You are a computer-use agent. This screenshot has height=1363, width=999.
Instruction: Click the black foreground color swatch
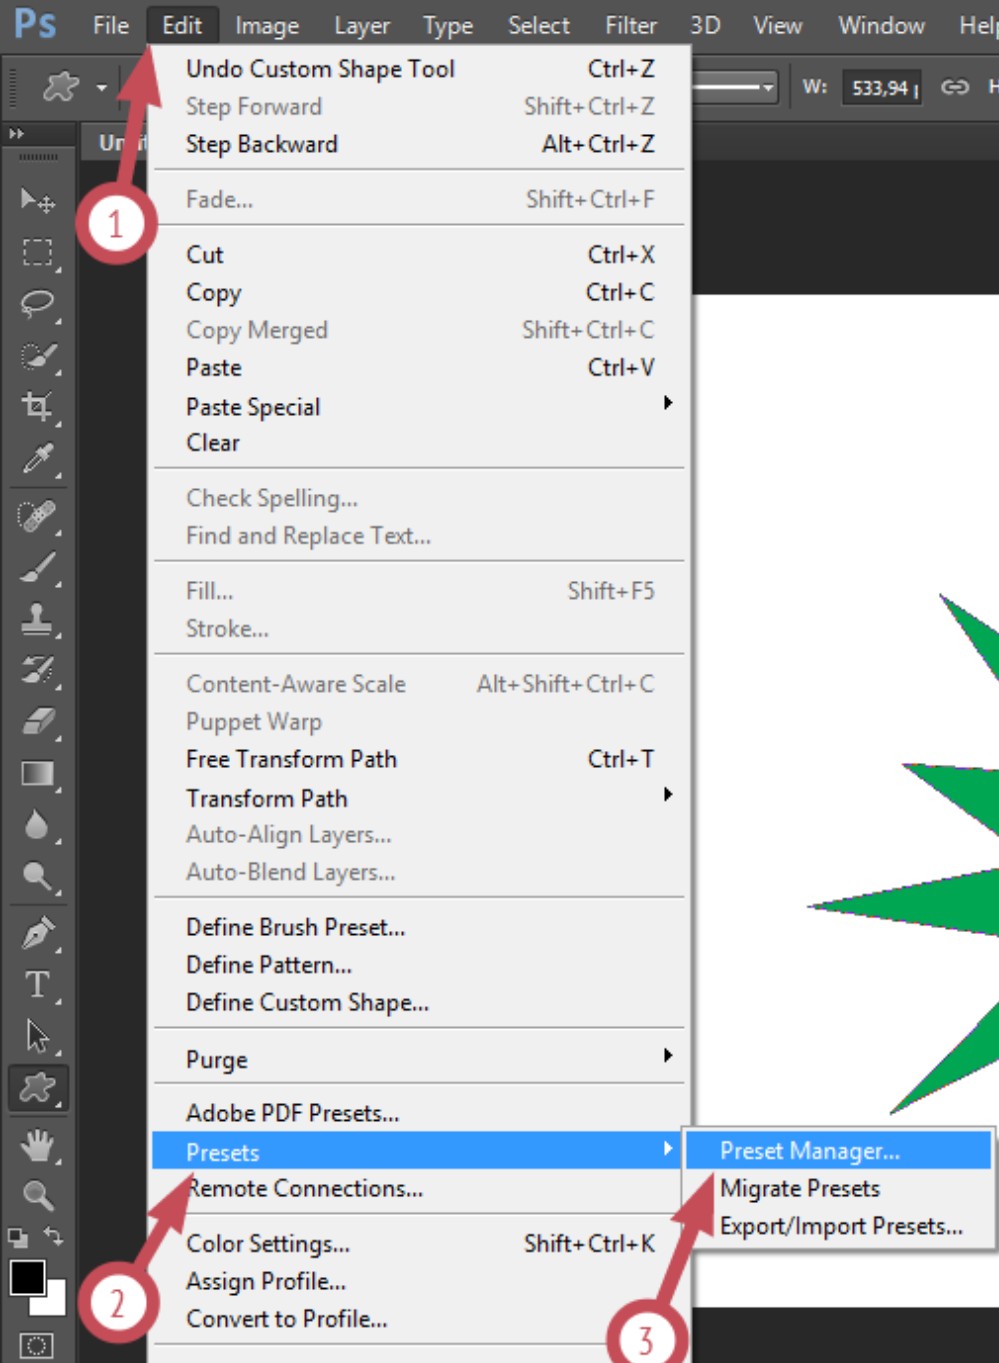click(x=27, y=1277)
